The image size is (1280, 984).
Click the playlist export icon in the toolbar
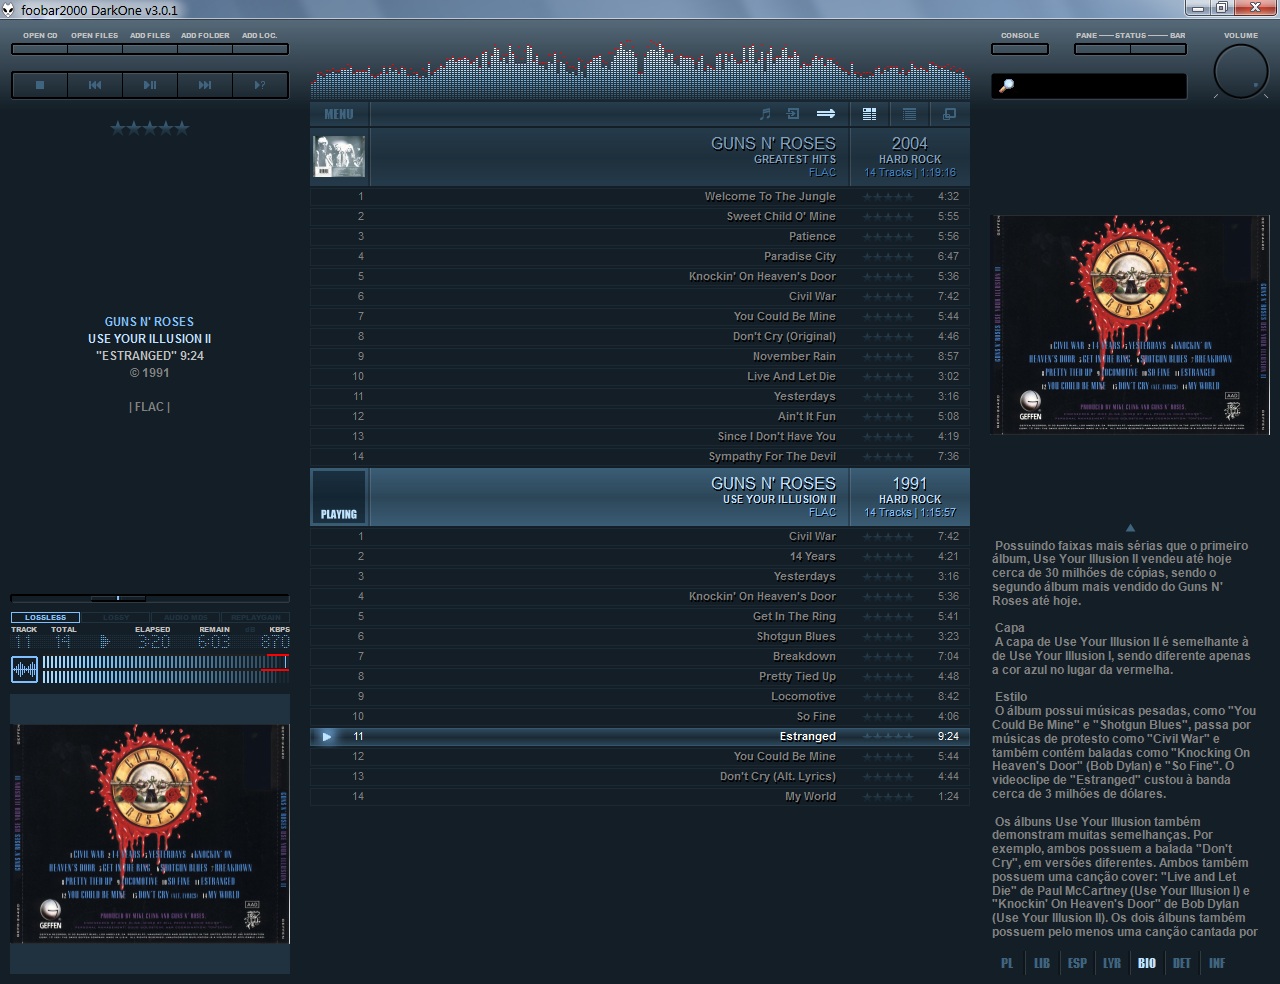[x=793, y=113]
